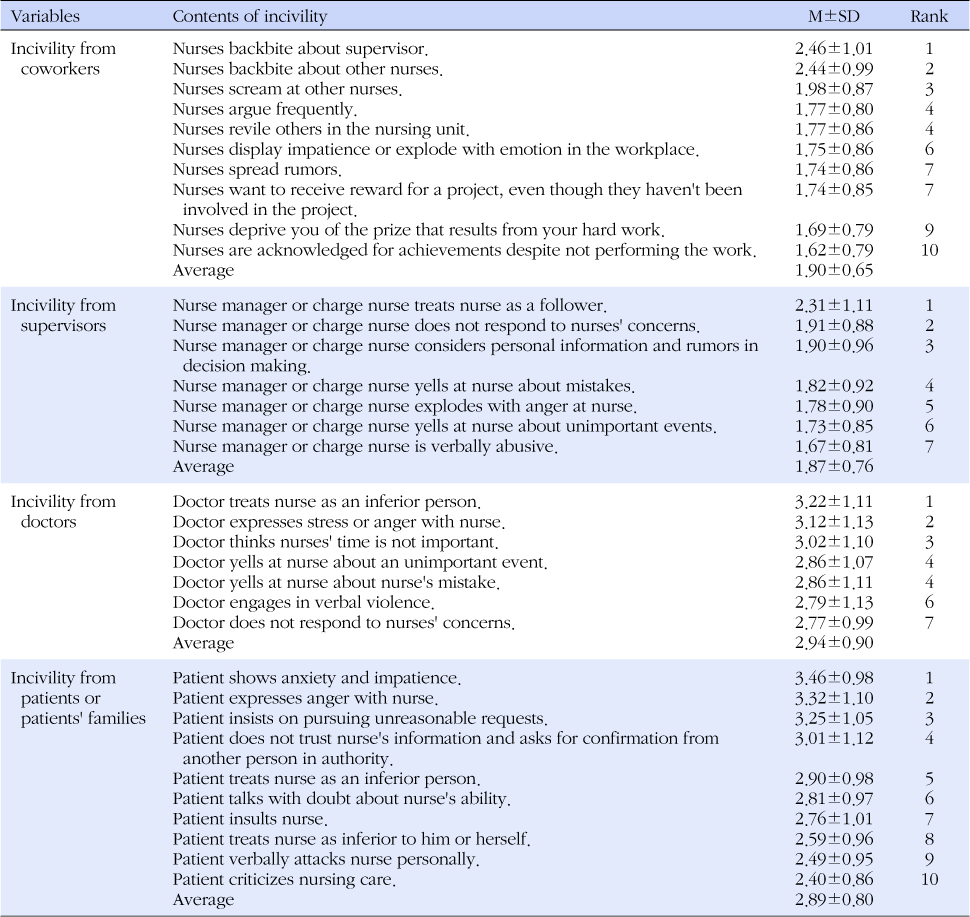Select 'Patient insists on pursuing unreasonable requests.'

click(x=360, y=718)
